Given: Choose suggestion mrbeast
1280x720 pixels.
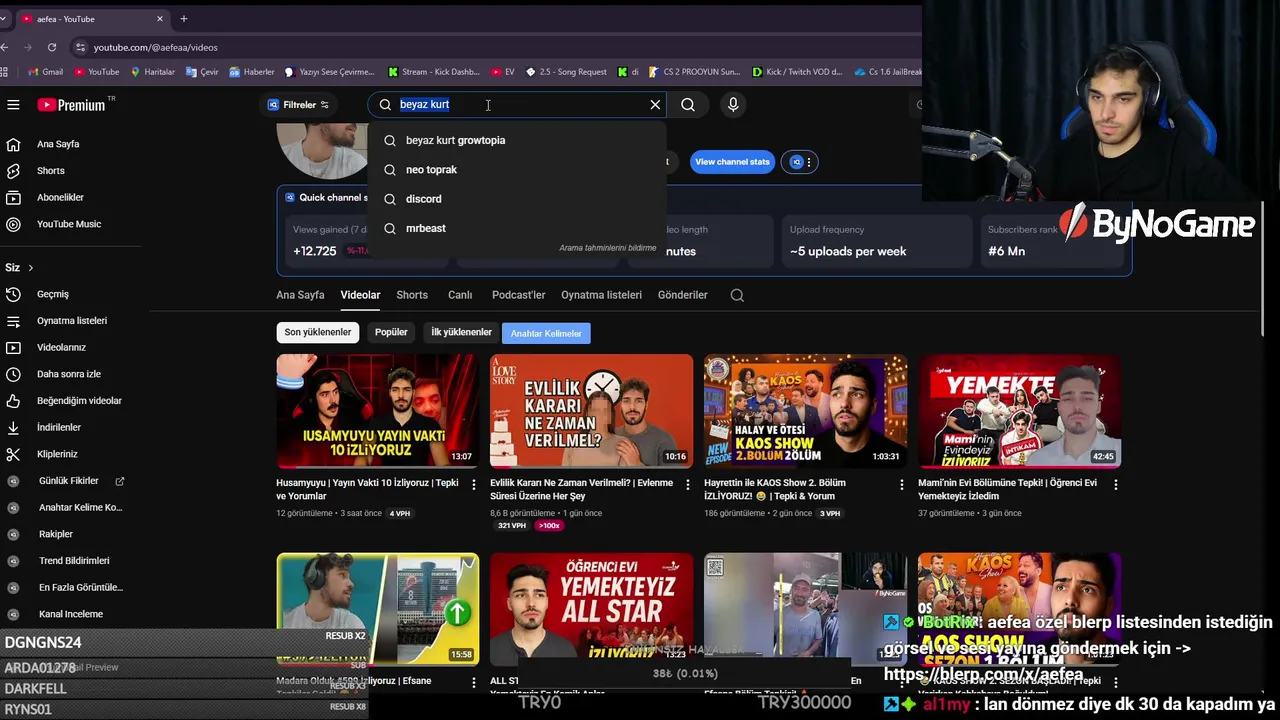Looking at the screenshot, I should pos(517,228).
